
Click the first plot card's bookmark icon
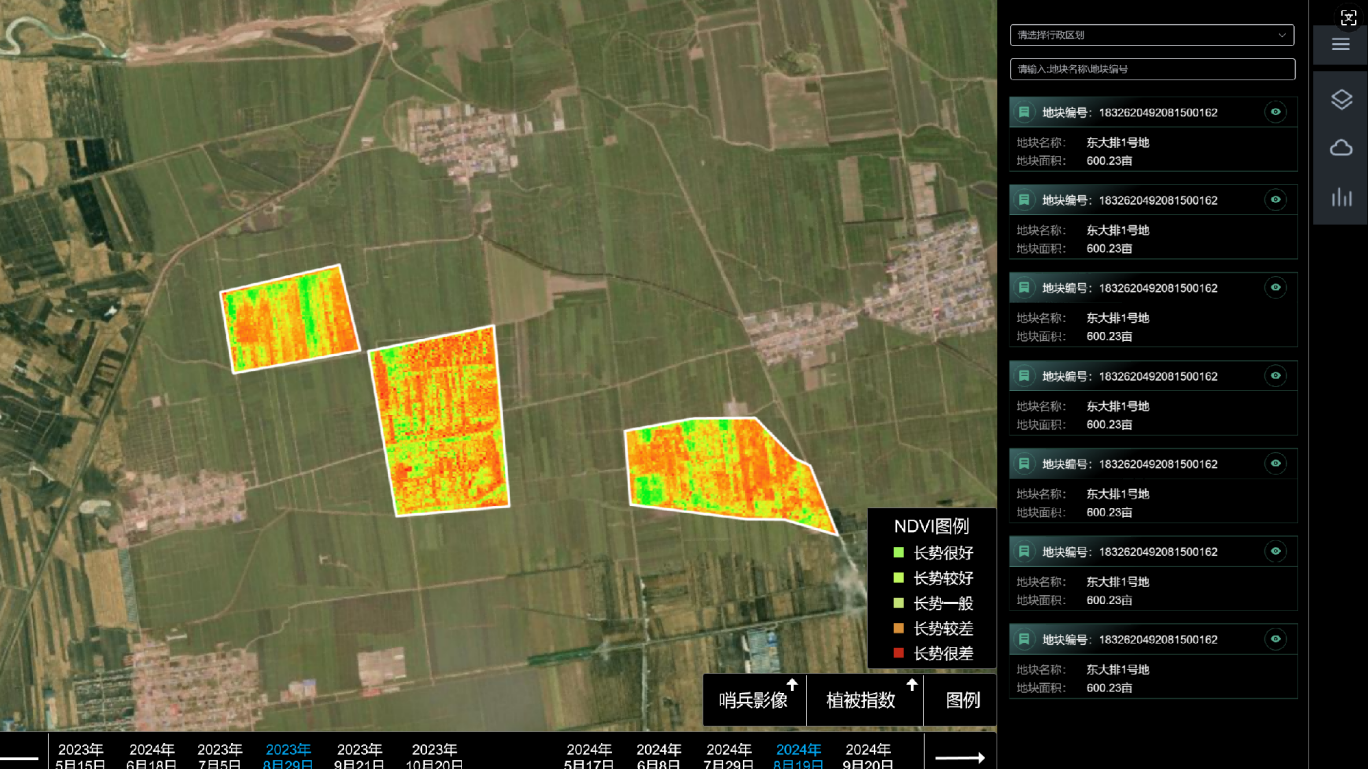(x=1024, y=112)
